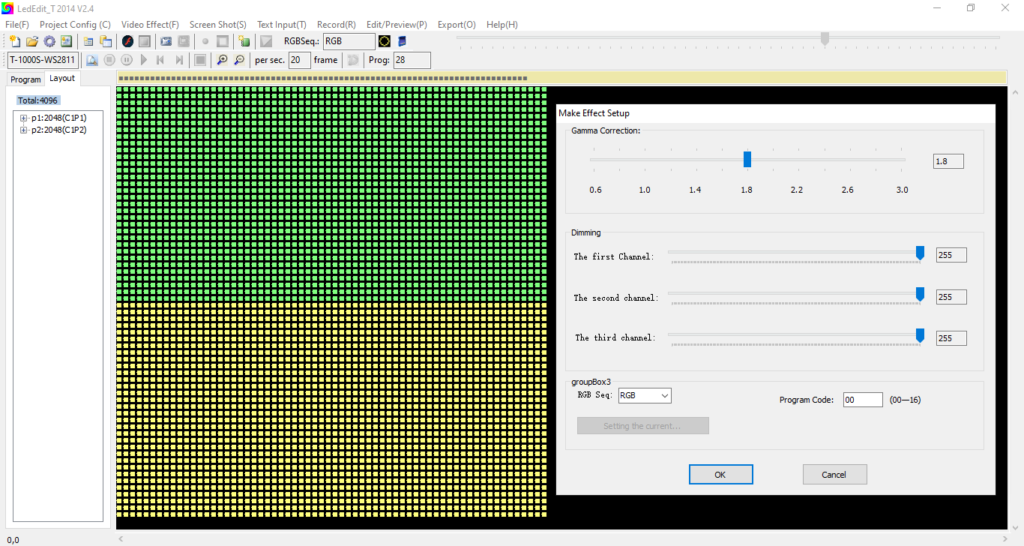Switch to the Layout tab
Viewport: 1024px width, 546px height.
tap(62, 78)
